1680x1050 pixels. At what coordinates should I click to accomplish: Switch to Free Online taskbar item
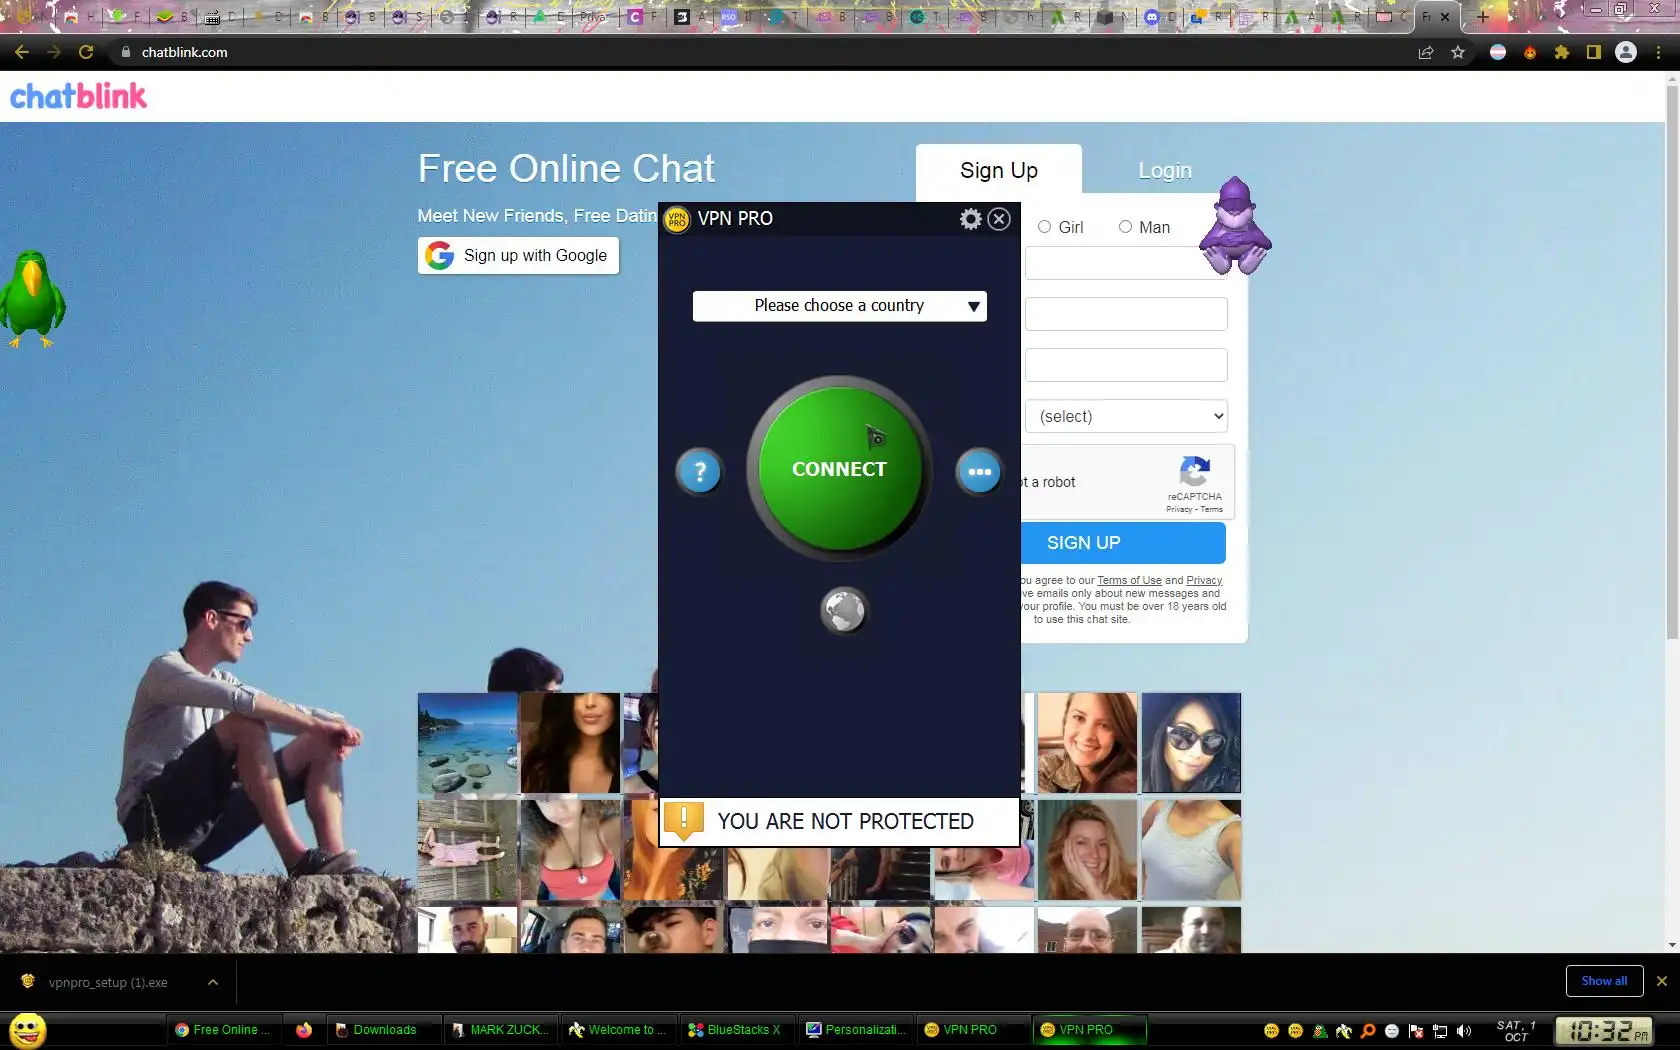click(x=225, y=1030)
